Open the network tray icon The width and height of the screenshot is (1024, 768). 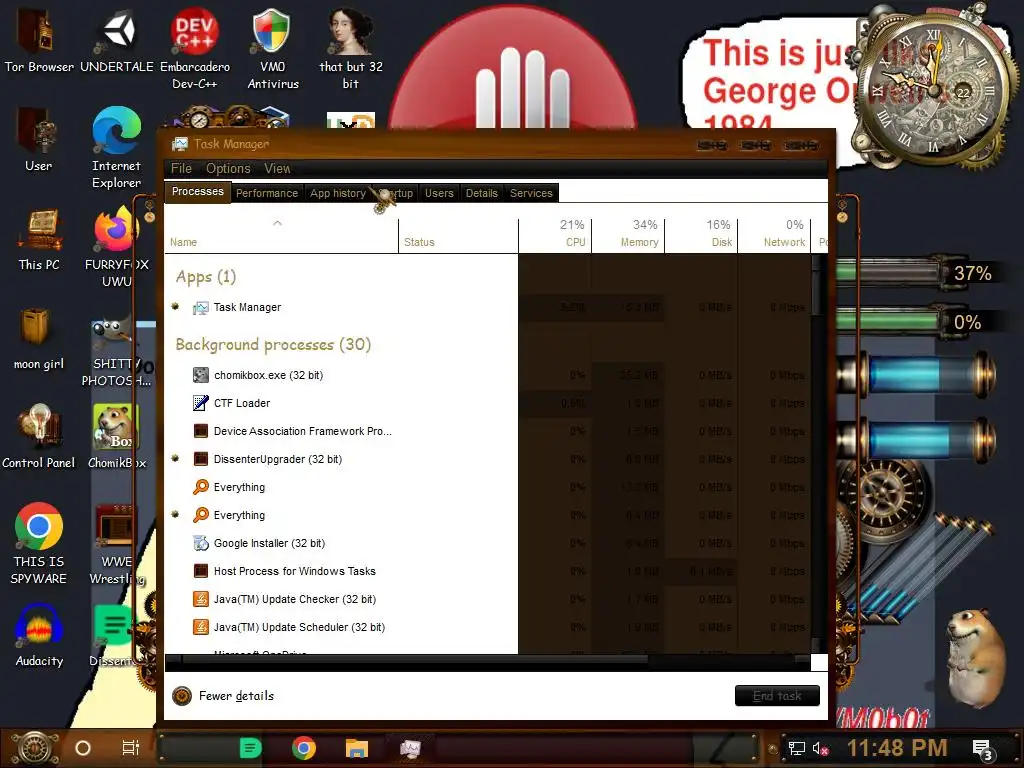click(x=796, y=748)
